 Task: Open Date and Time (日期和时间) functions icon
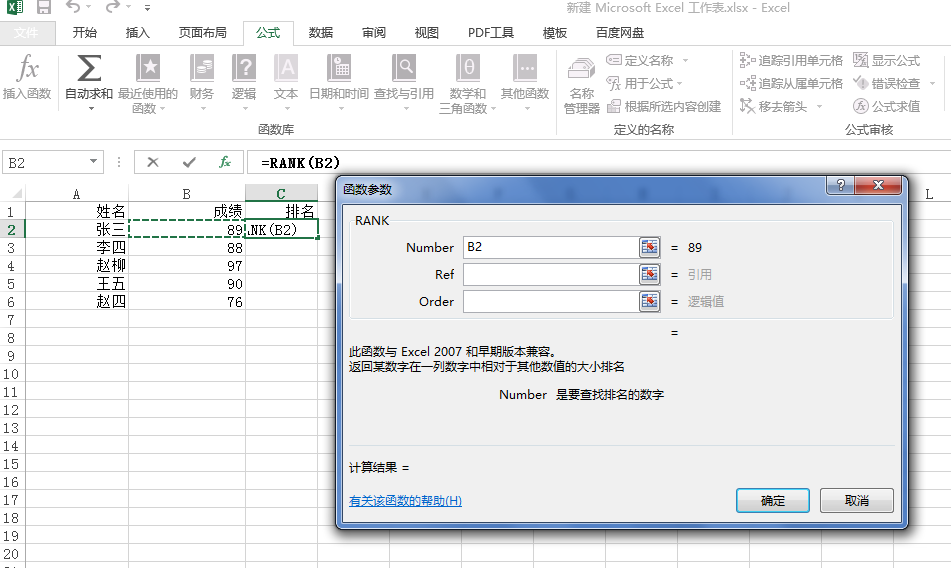[x=339, y=68]
